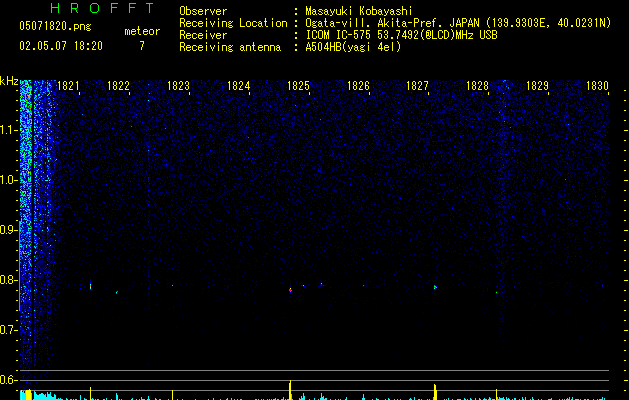Image resolution: width=629 pixels, height=400 pixels.
Task: Click the HROFFT title text
Action: pos(103,8)
